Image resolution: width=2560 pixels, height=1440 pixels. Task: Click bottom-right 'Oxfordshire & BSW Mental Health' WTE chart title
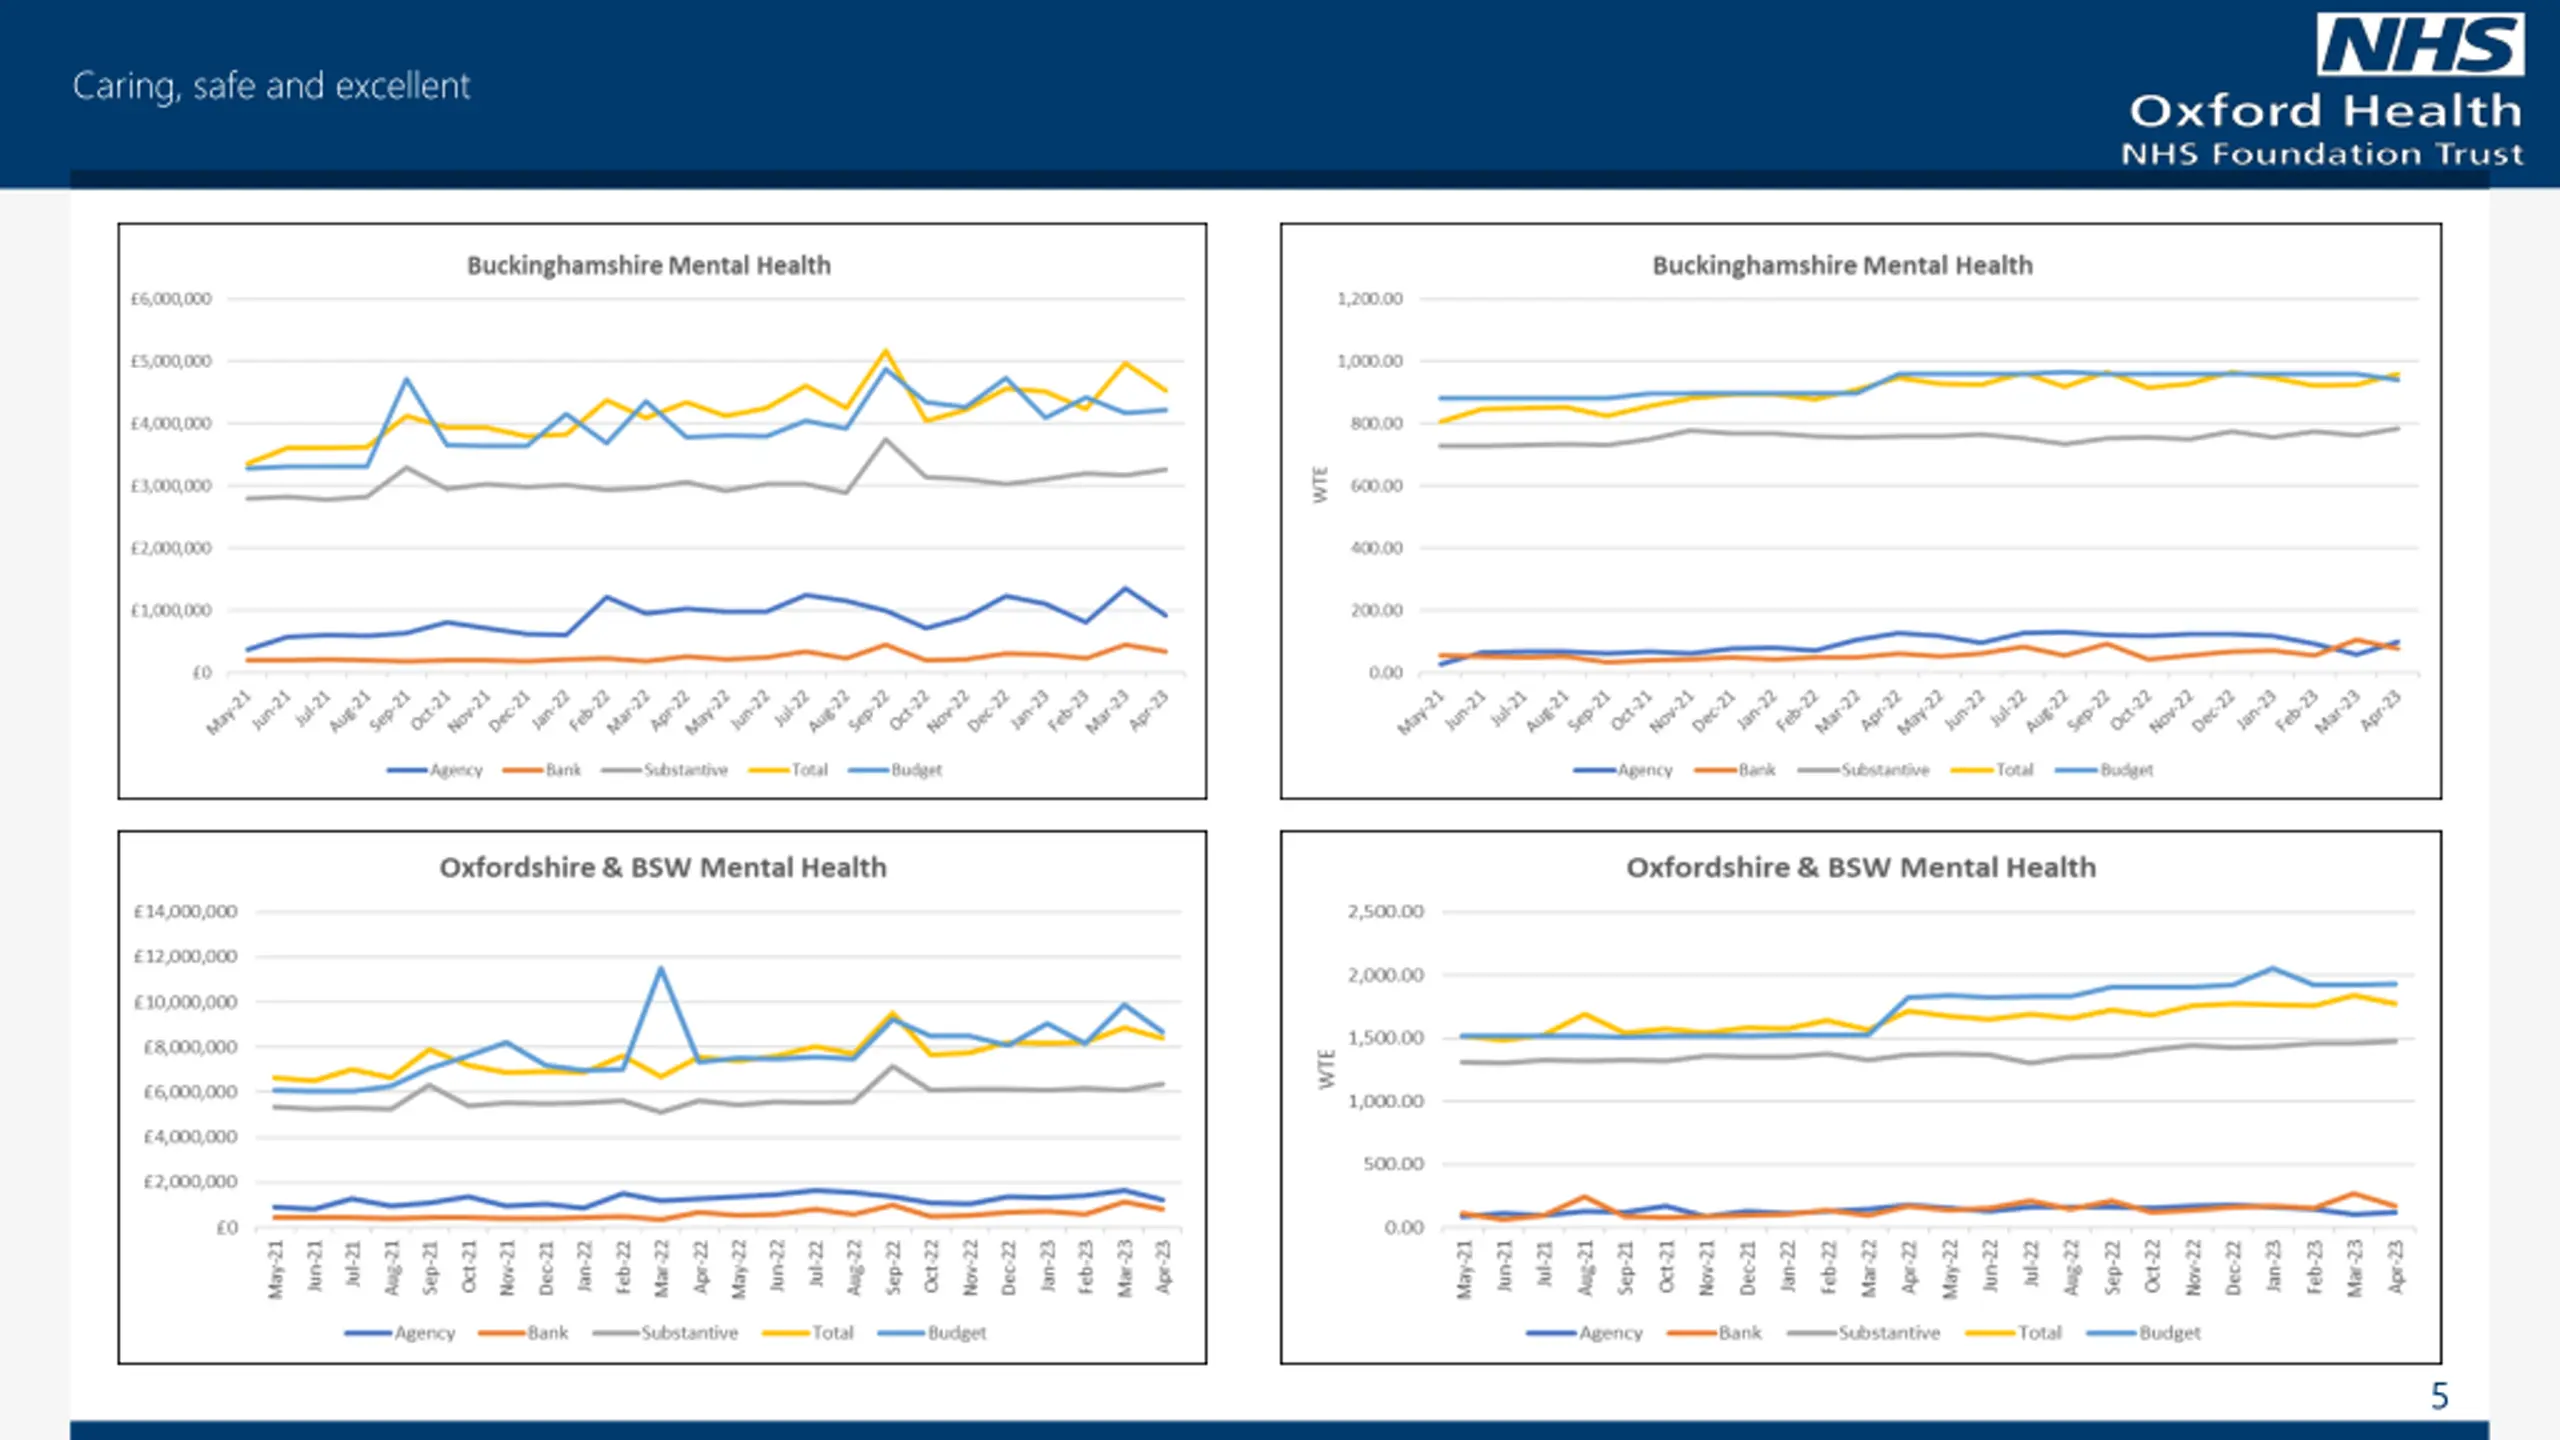click(1861, 867)
